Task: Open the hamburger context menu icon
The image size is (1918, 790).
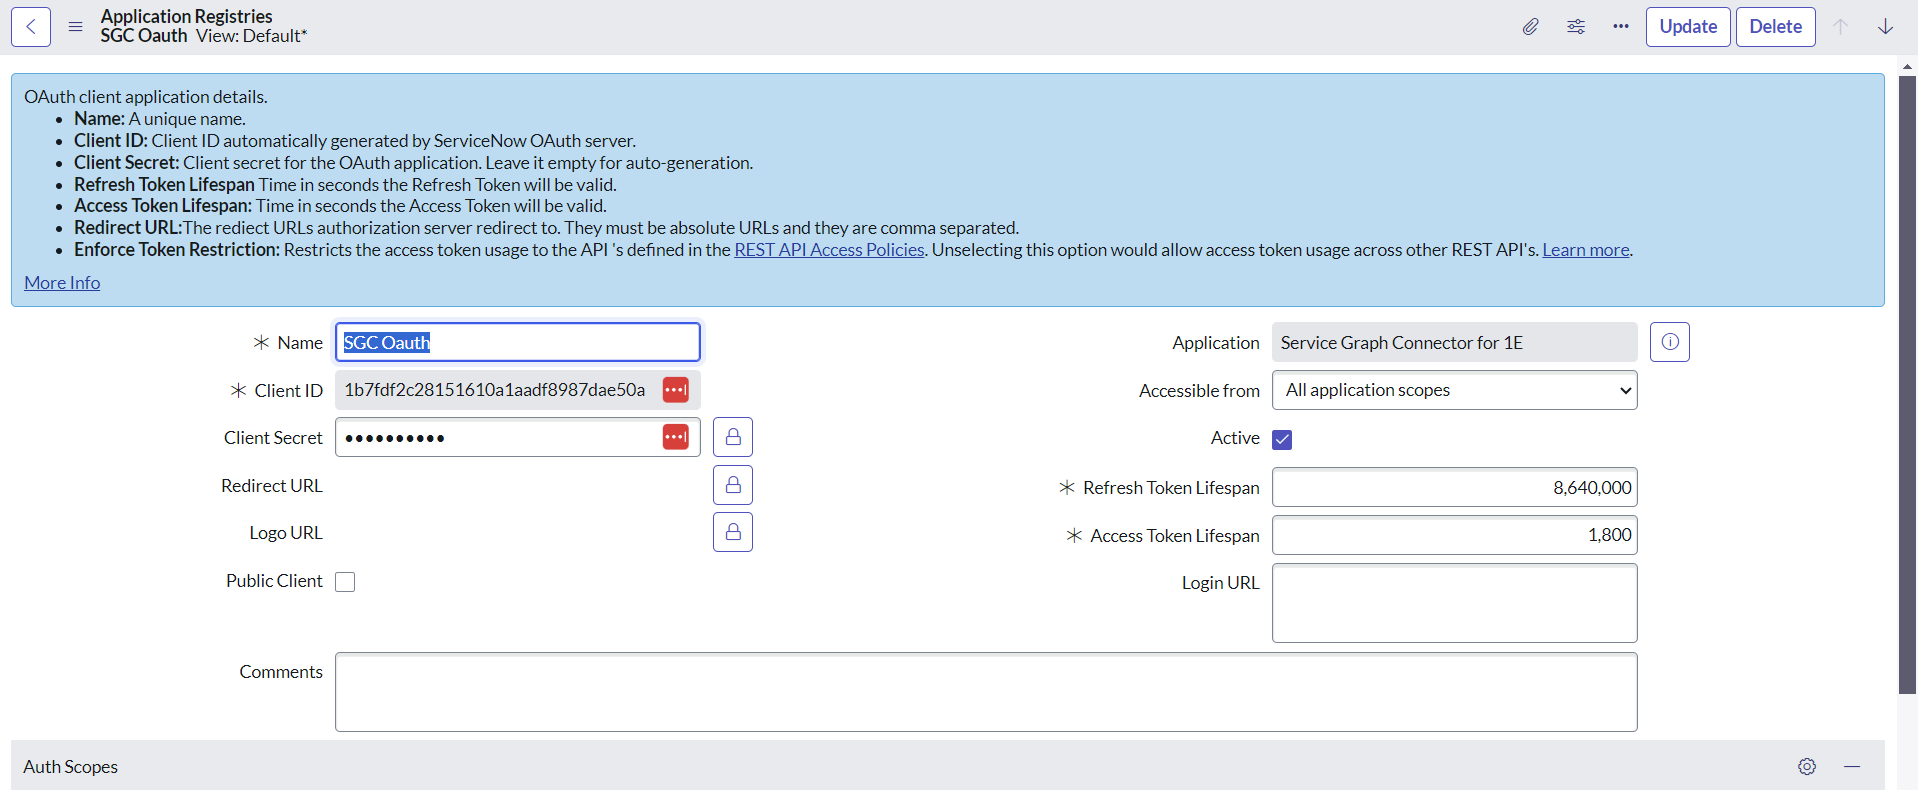Action: pos(75,27)
